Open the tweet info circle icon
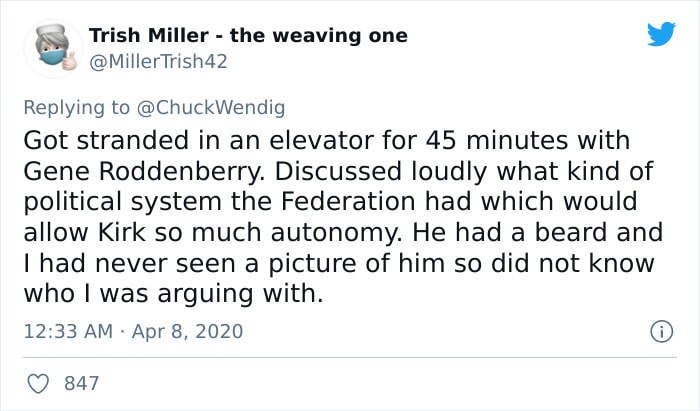The height and width of the screenshot is (411, 700). click(x=662, y=332)
